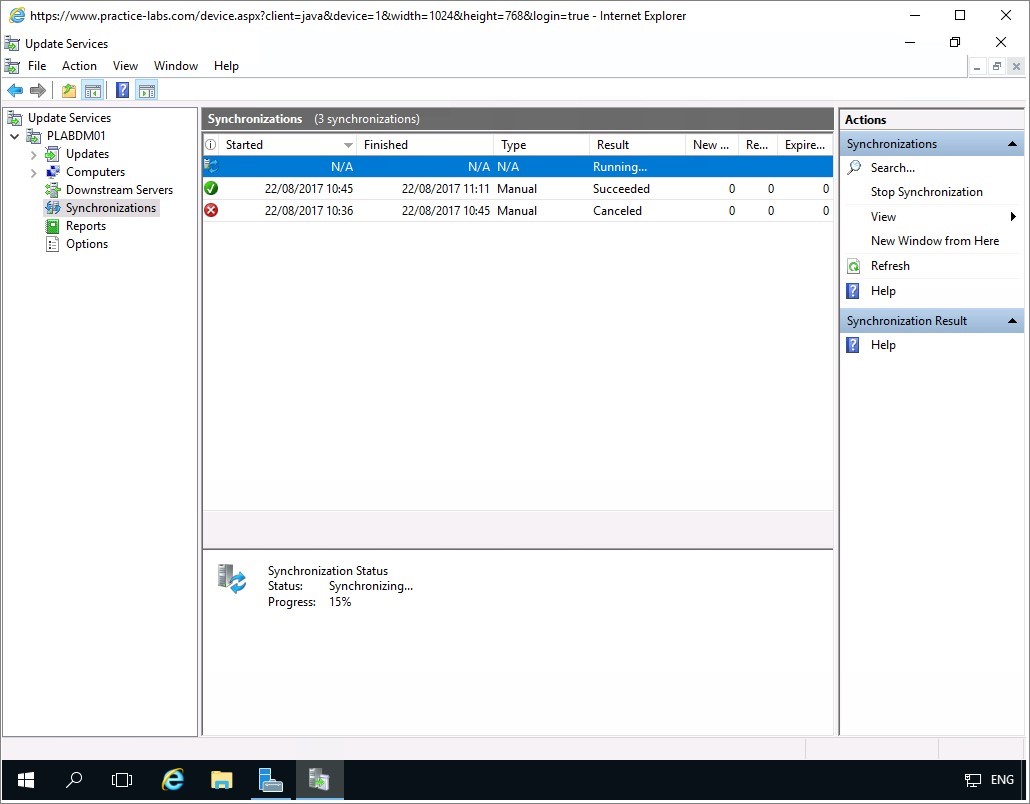Toggle Show/Hide Action Pane toolbar button
The image size is (1030, 804).
(147, 91)
